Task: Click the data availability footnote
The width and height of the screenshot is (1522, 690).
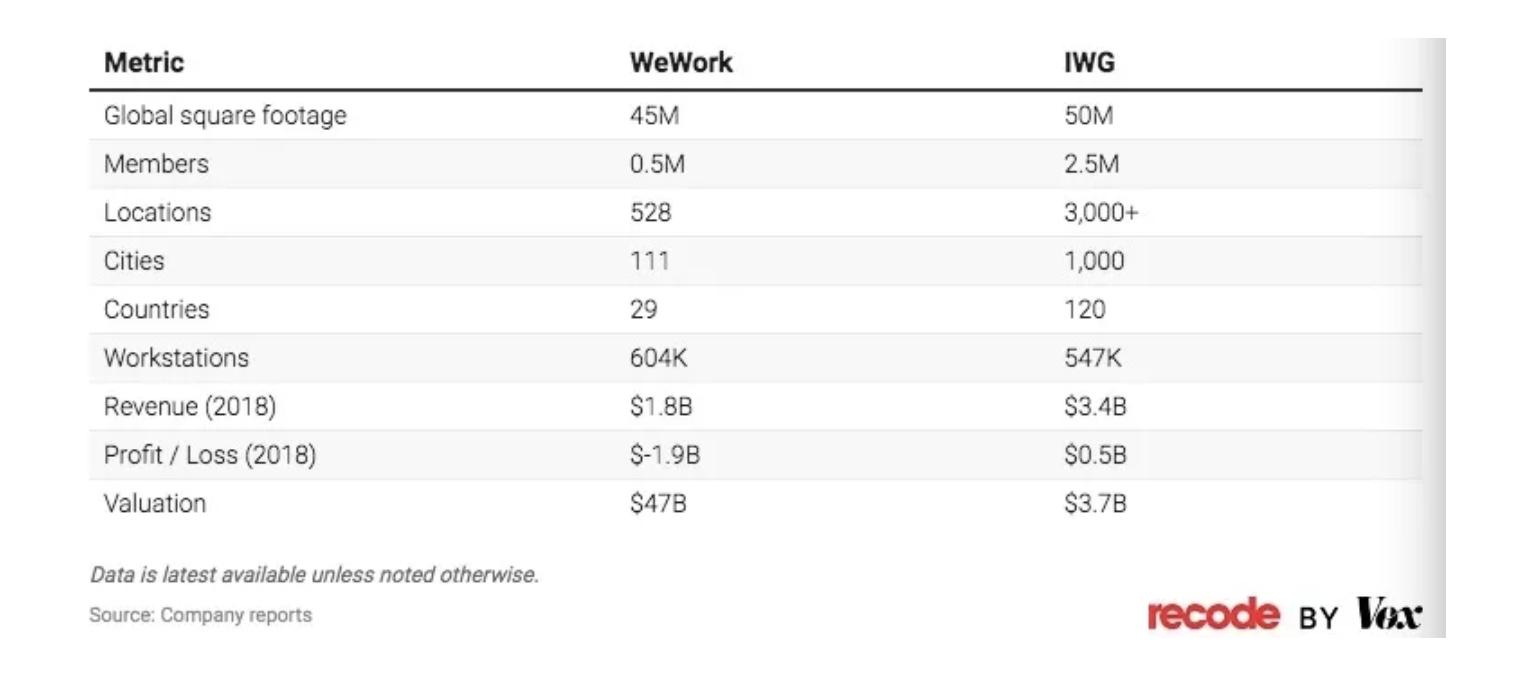Action: pyautogui.click(x=314, y=575)
